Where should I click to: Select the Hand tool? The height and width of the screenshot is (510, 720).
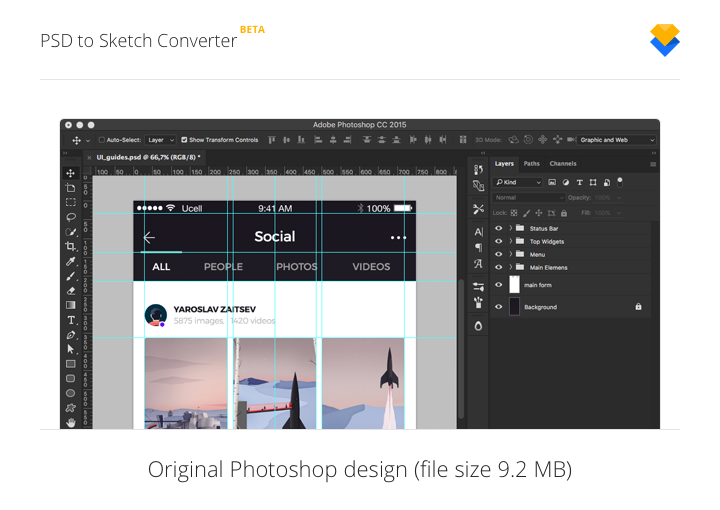(70, 423)
